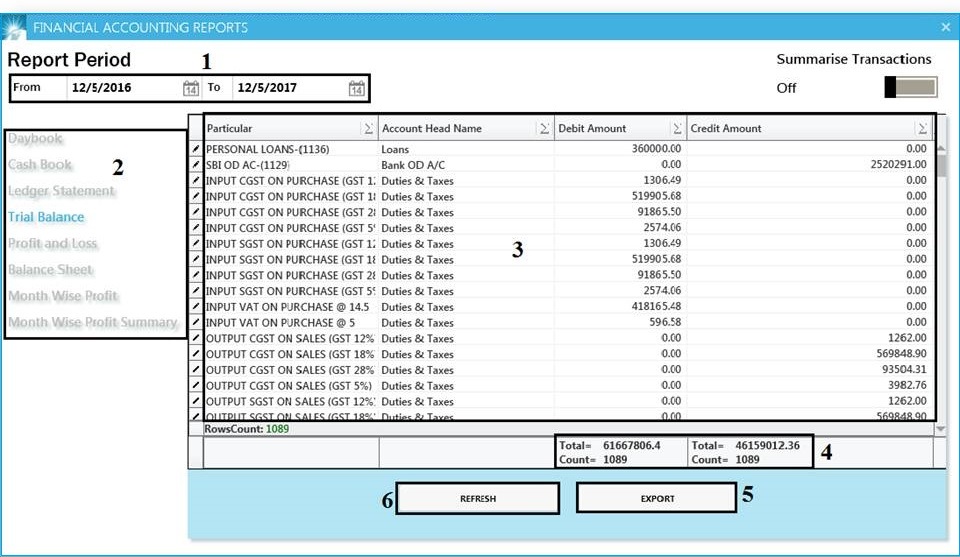Screen dimensions: 960x557
Task: Click edit pencil for OUTPUT CGST ON SALES (GST 5%)
Action: 196,386
